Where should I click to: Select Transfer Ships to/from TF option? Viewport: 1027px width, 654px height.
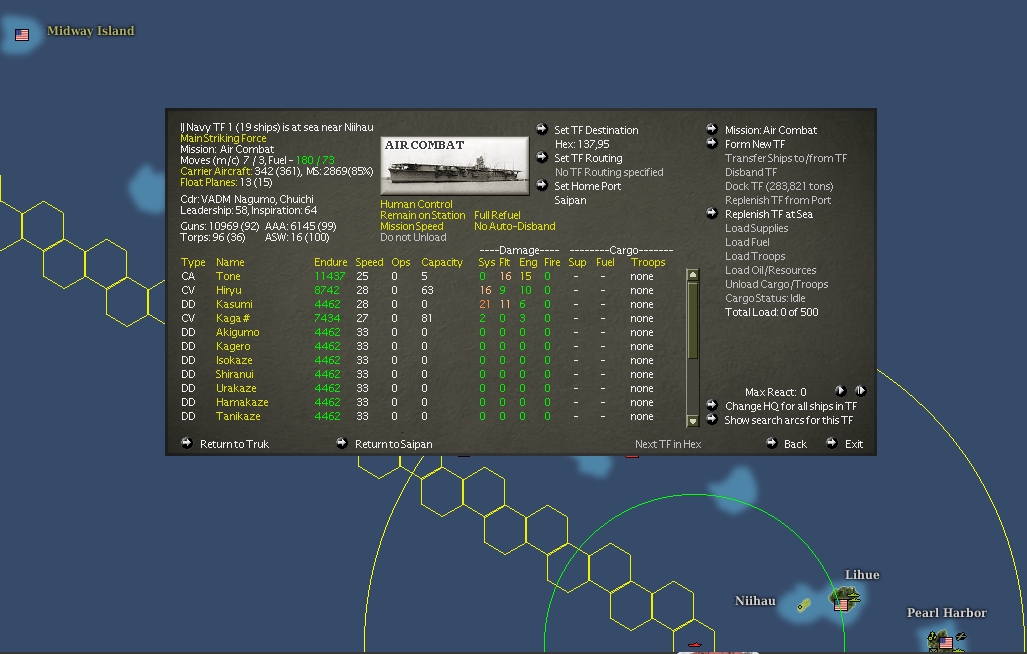click(785, 158)
